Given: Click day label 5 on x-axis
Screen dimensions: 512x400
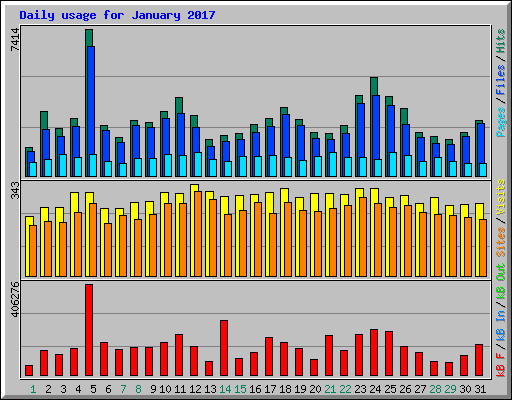Looking at the screenshot, I should (93, 389).
